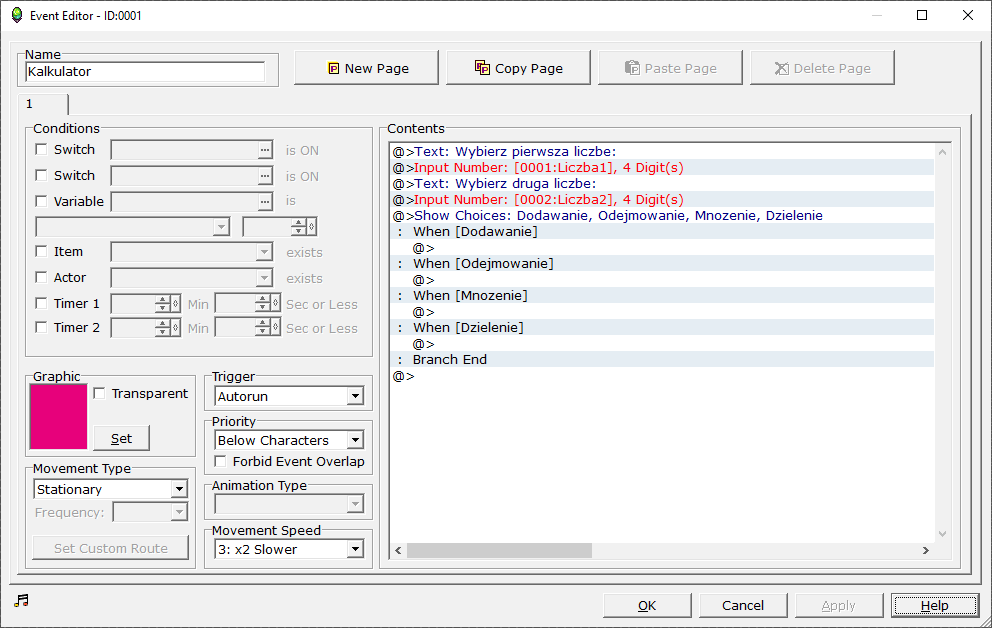Open the Priority dropdown showing Below Characters
The image size is (992, 628).
(x=289, y=440)
